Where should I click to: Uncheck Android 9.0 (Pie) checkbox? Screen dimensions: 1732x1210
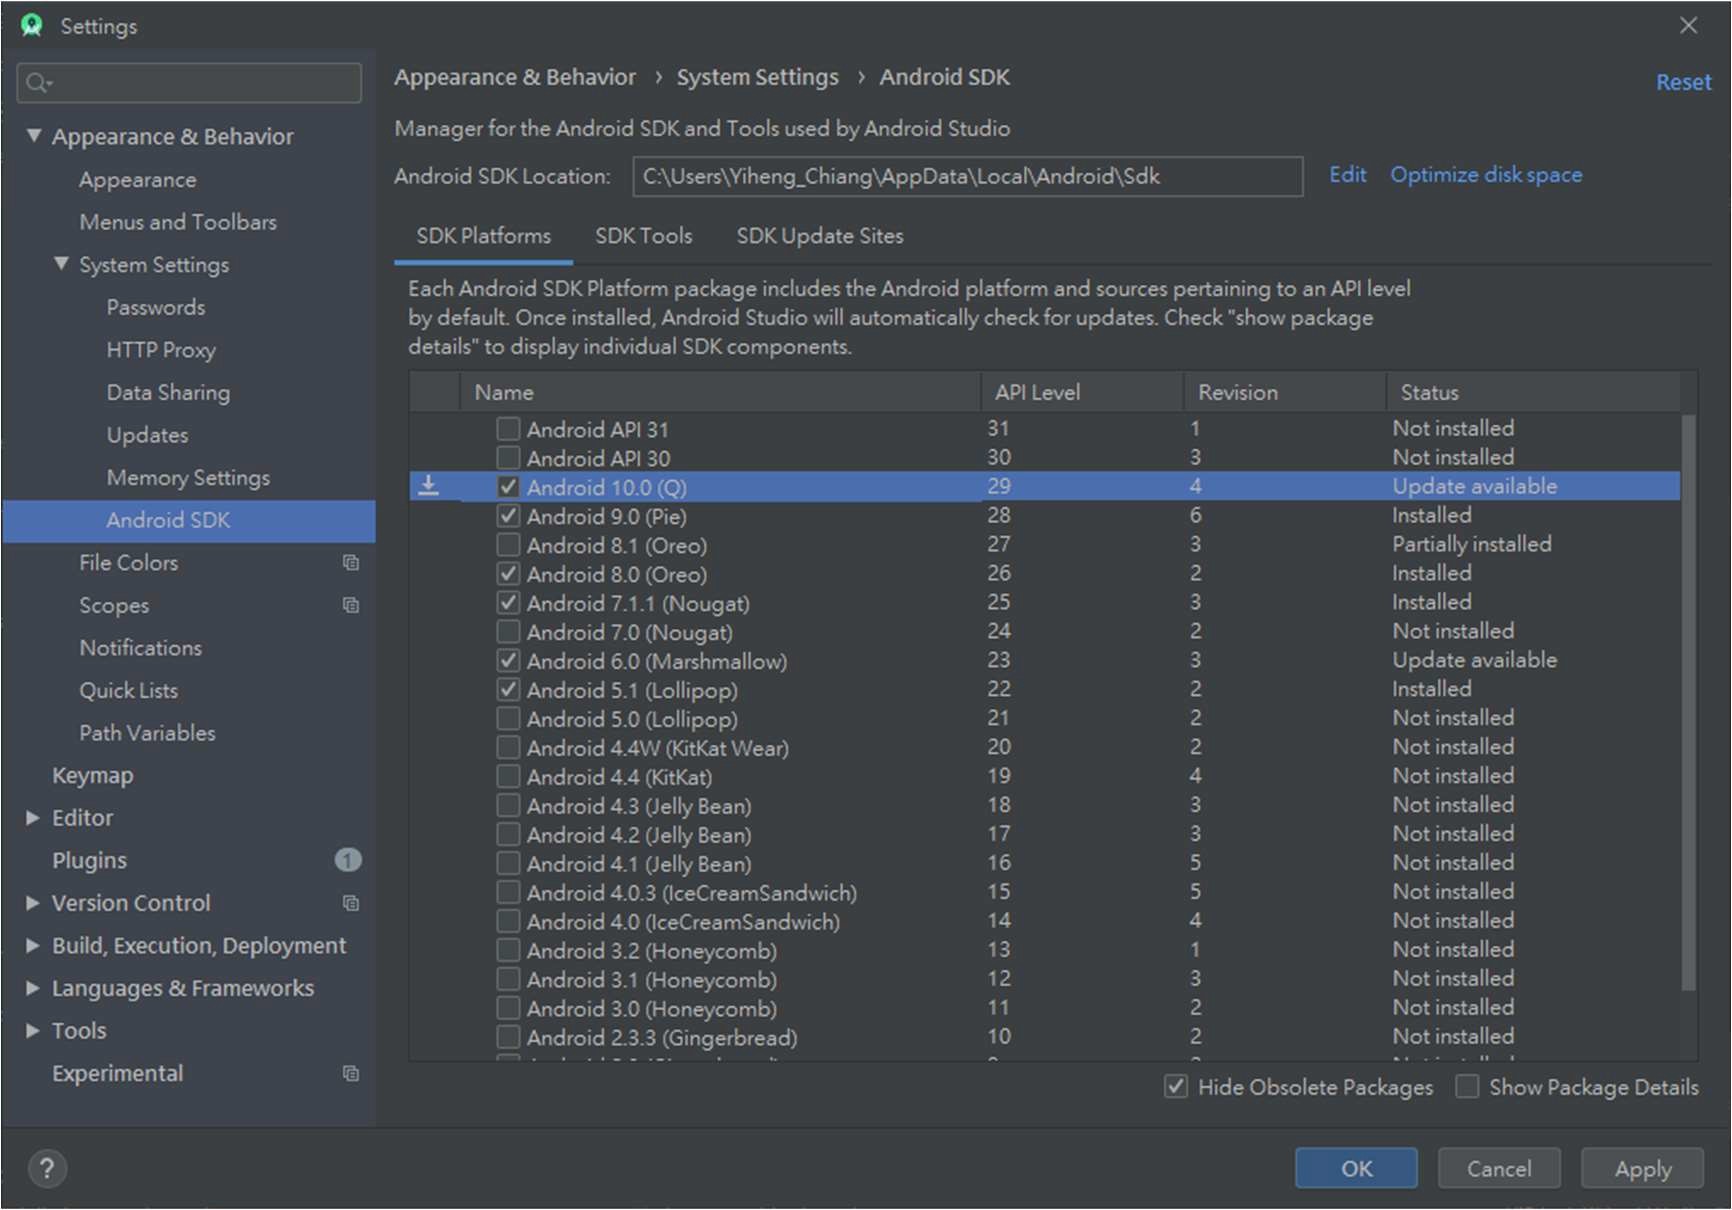[508, 516]
